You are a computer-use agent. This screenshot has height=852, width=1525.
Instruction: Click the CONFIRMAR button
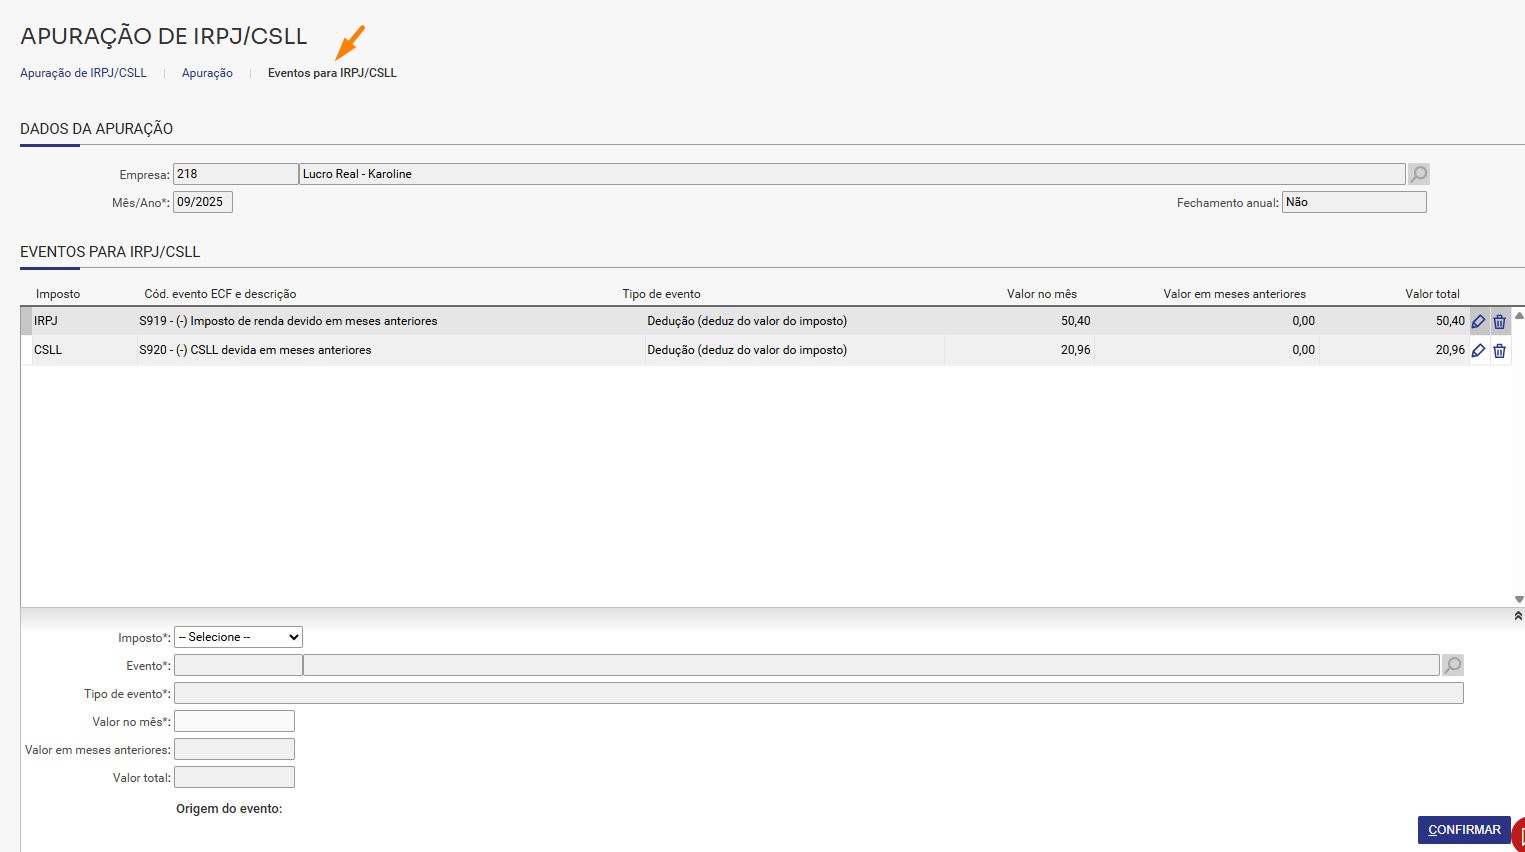tap(1464, 830)
